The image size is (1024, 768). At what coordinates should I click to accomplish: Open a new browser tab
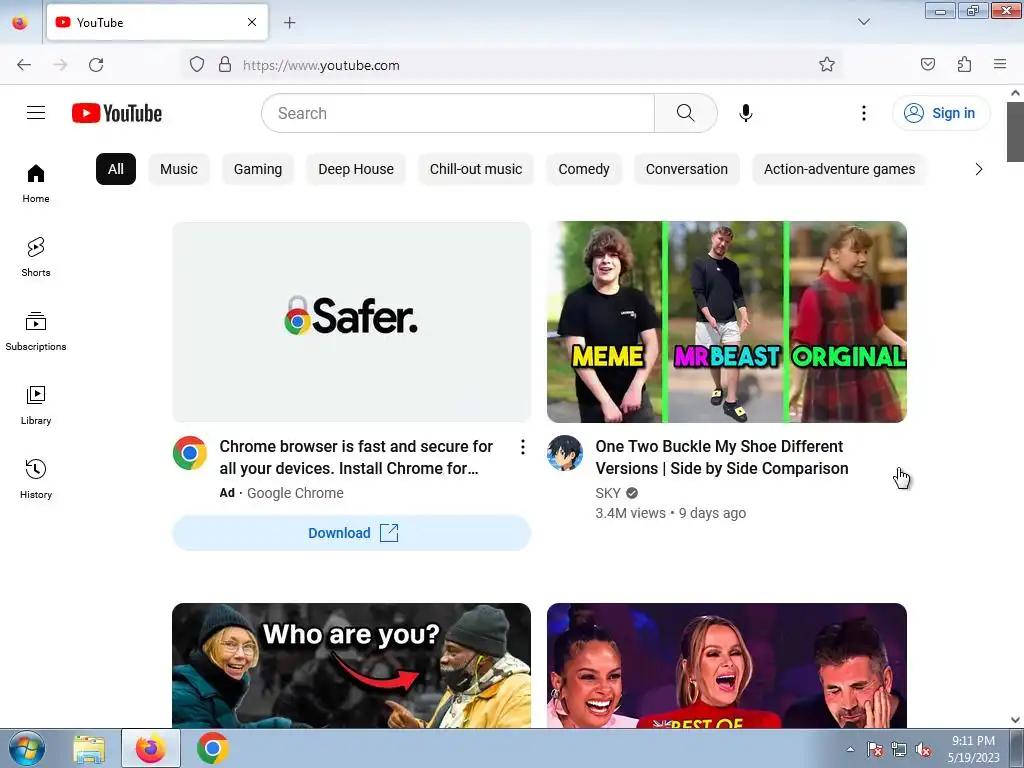click(289, 22)
